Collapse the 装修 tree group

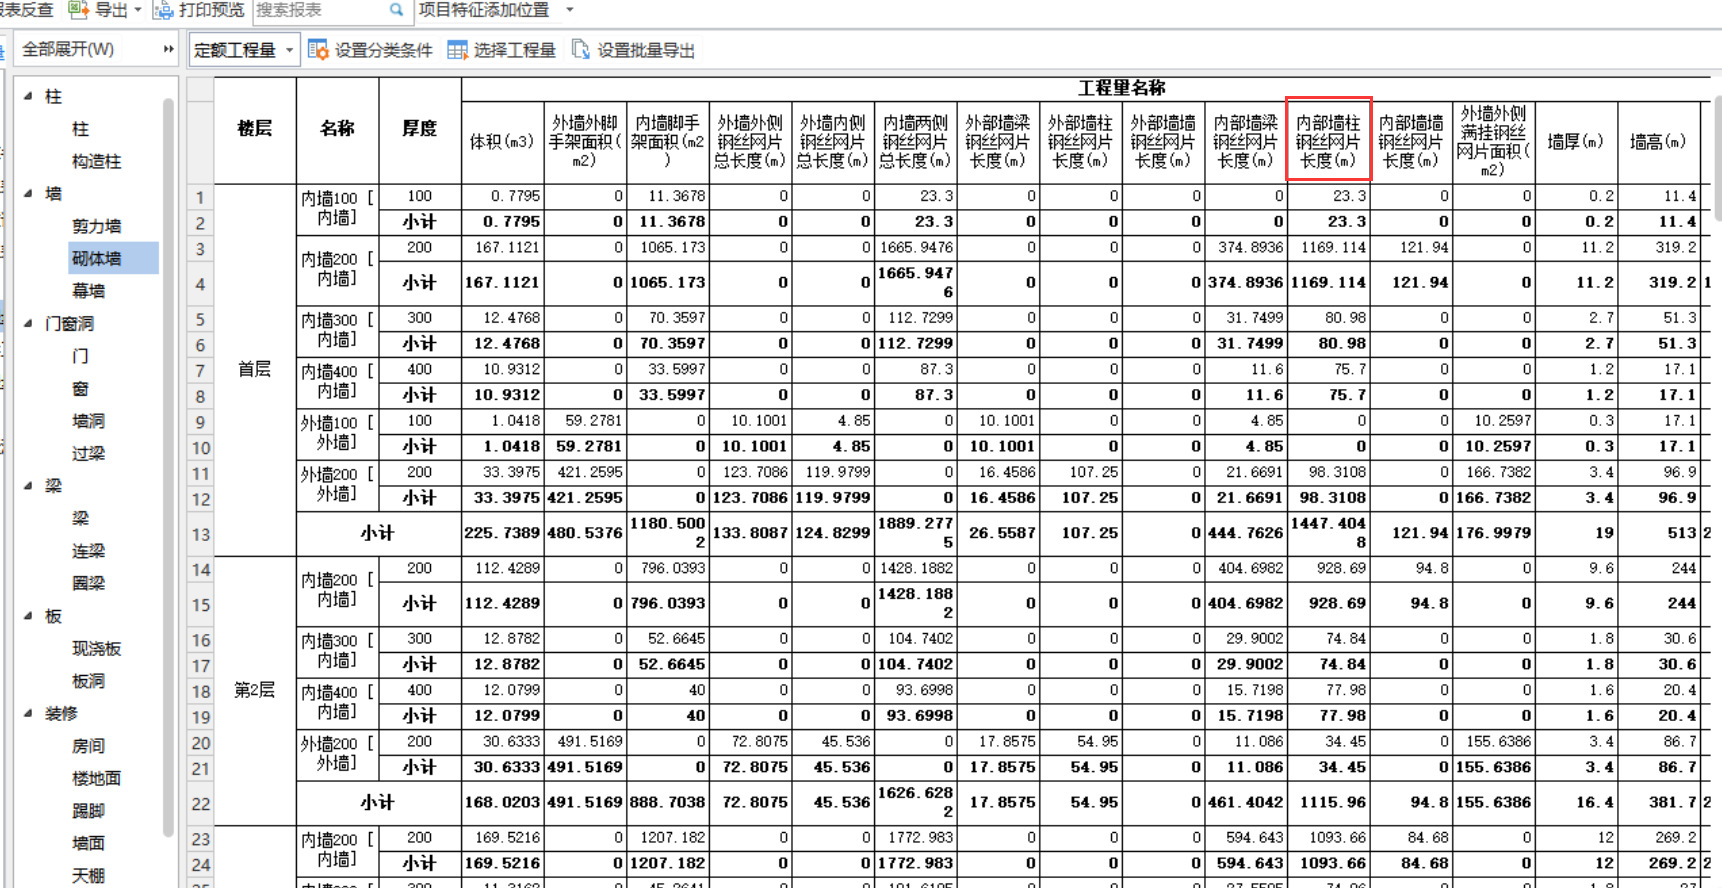click(x=28, y=713)
